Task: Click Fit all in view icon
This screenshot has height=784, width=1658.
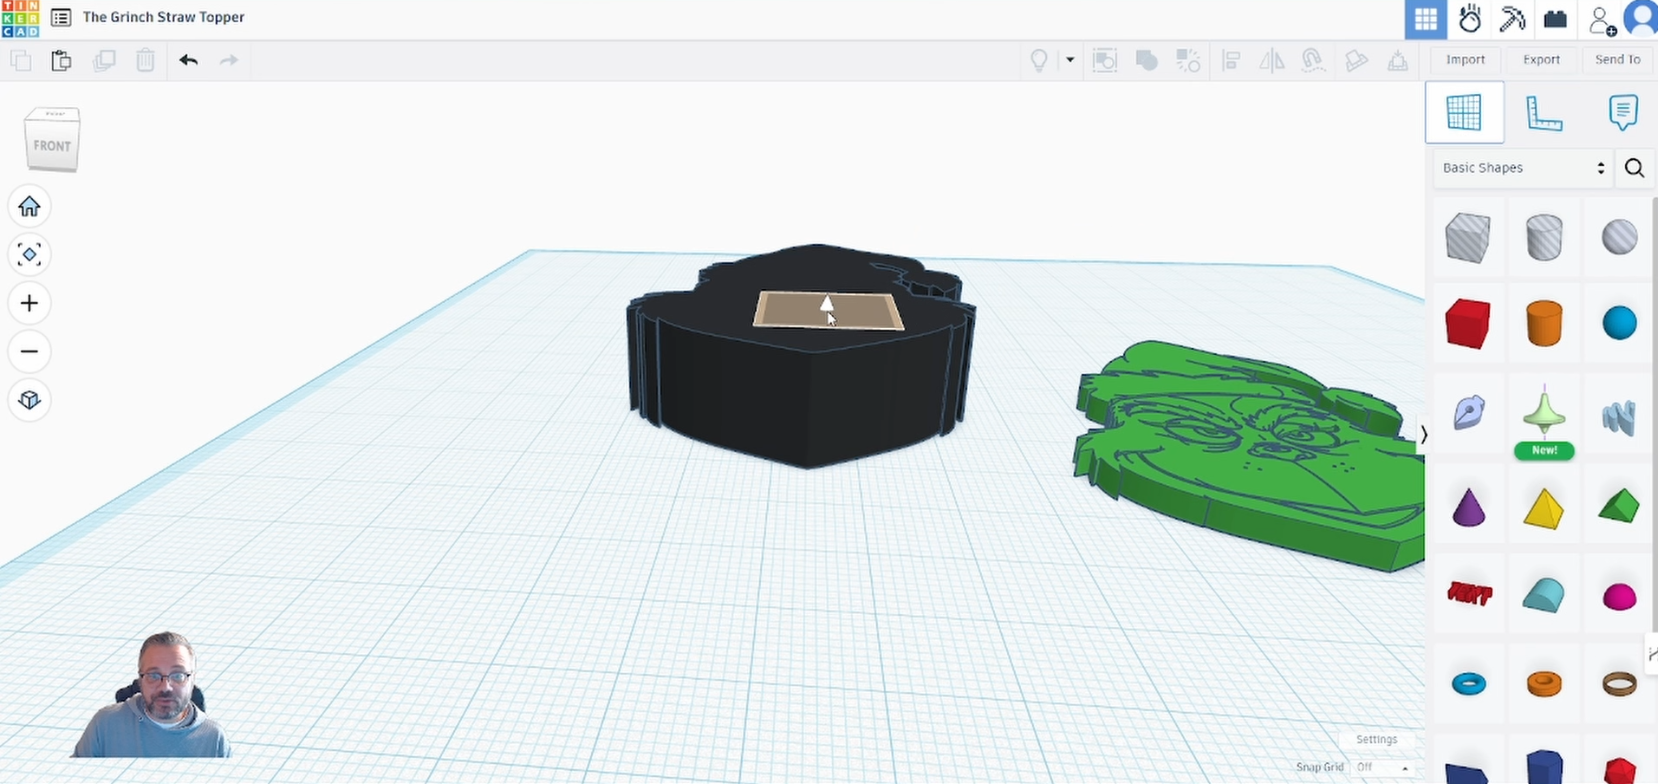Action: click(x=29, y=255)
